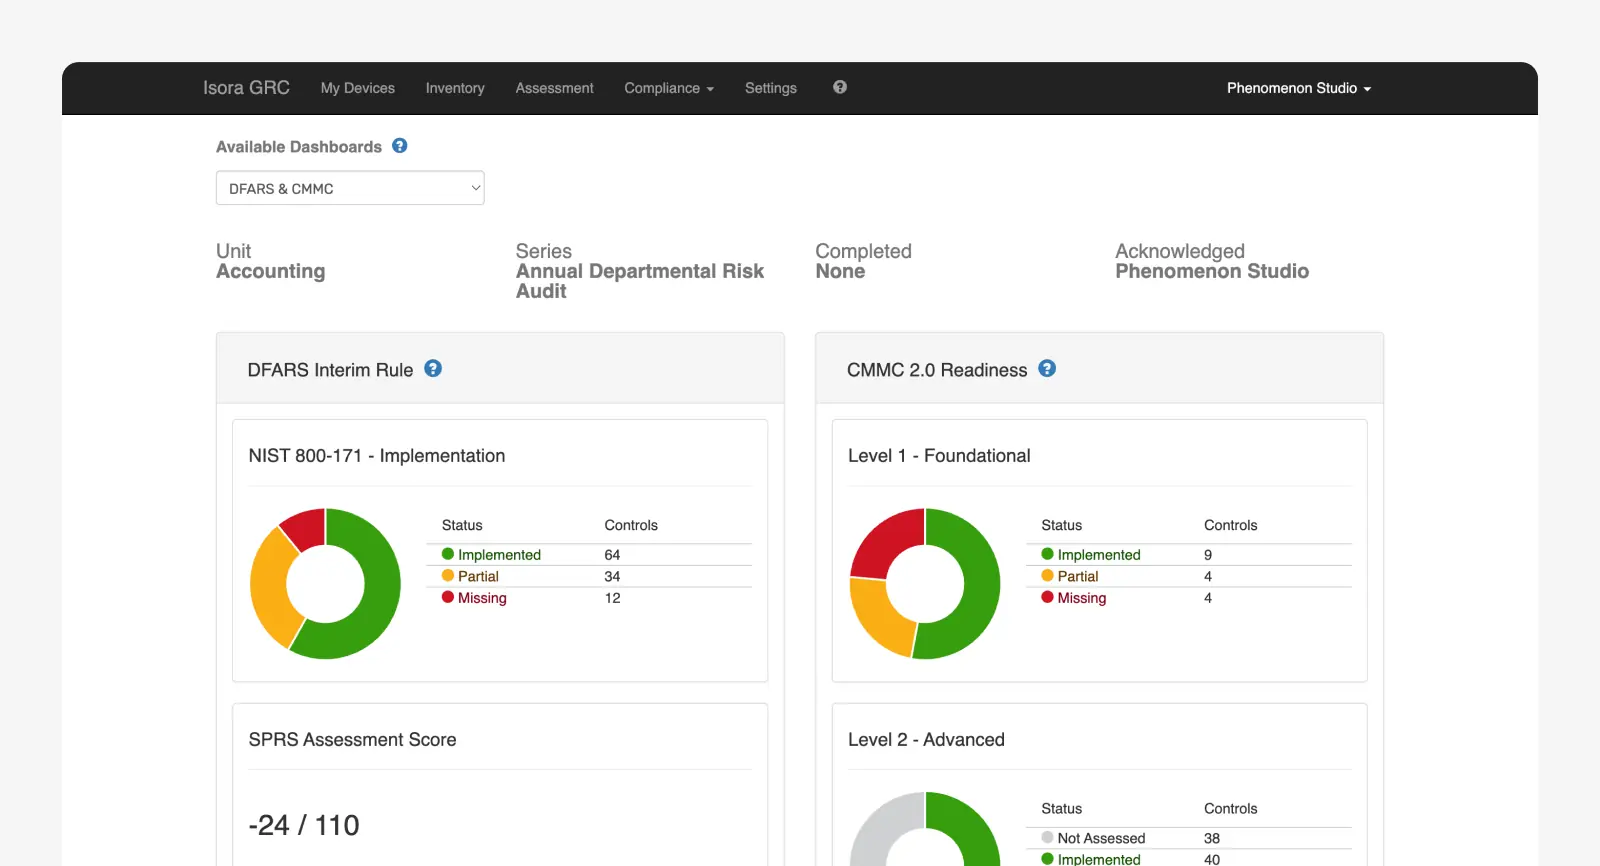Click the SPRS Assessment Score heading
This screenshot has width=1600, height=866.
point(352,740)
